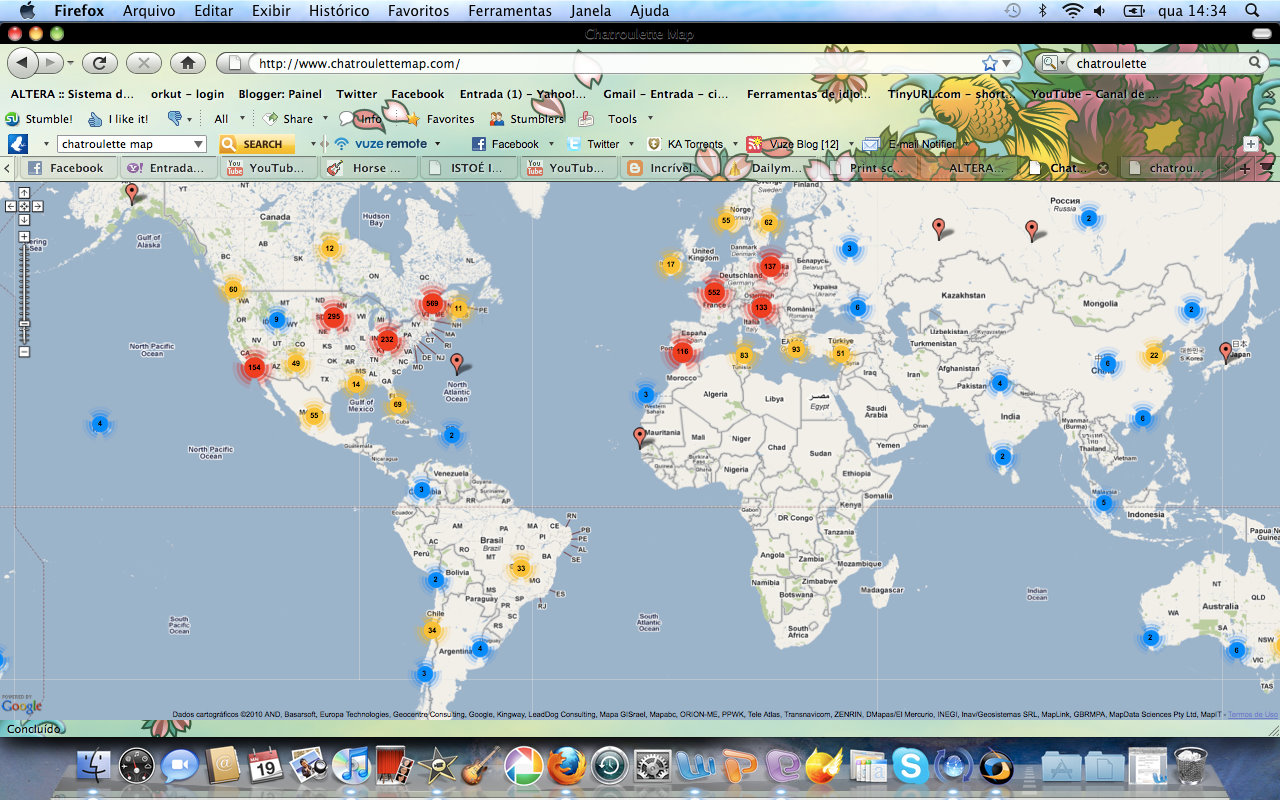Screen dimensions: 1280x800
Task: Open the URL history dropdown arrow
Action: pyautogui.click(x=1007, y=63)
